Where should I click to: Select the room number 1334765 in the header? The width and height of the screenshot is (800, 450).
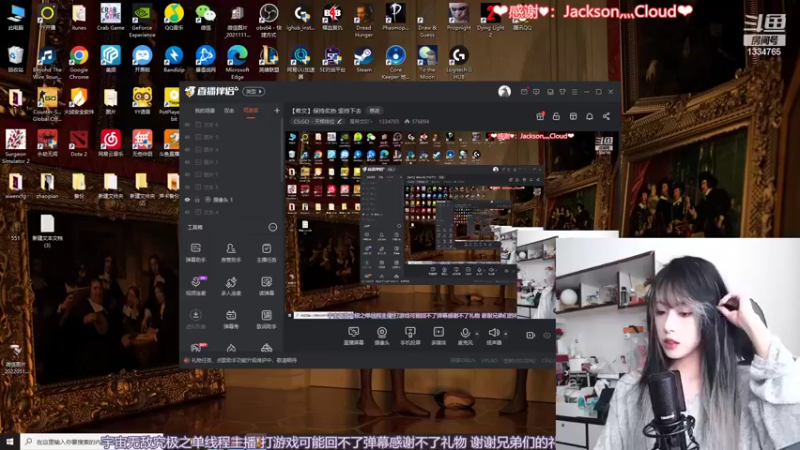pos(389,121)
